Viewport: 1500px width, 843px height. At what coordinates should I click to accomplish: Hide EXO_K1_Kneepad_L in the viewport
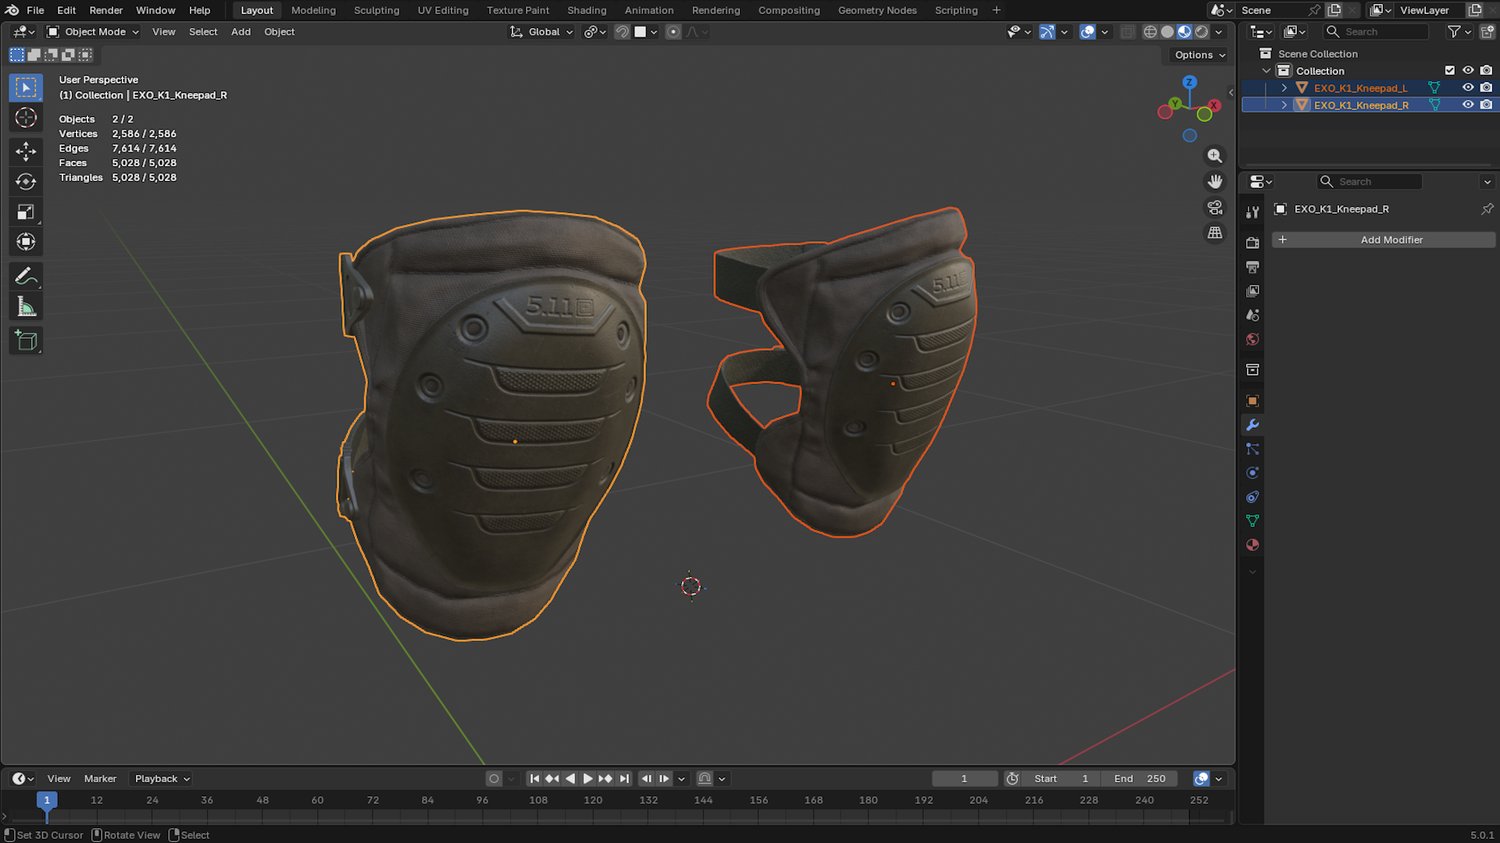click(1468, 88)
